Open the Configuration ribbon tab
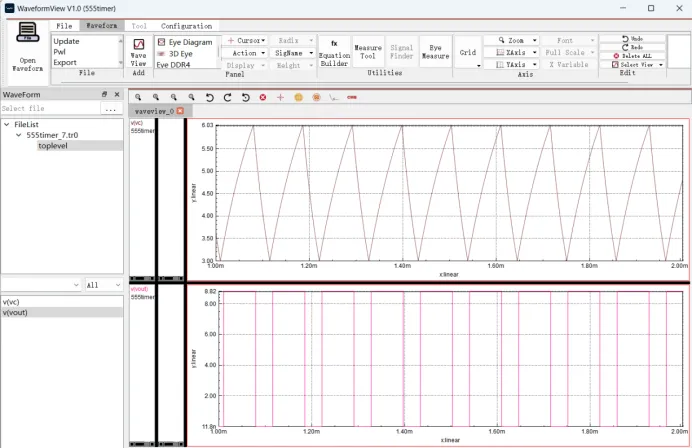Image resolution: width=692 pixels, height=448 pixels. pyautogui.click(x=186, y=26)
